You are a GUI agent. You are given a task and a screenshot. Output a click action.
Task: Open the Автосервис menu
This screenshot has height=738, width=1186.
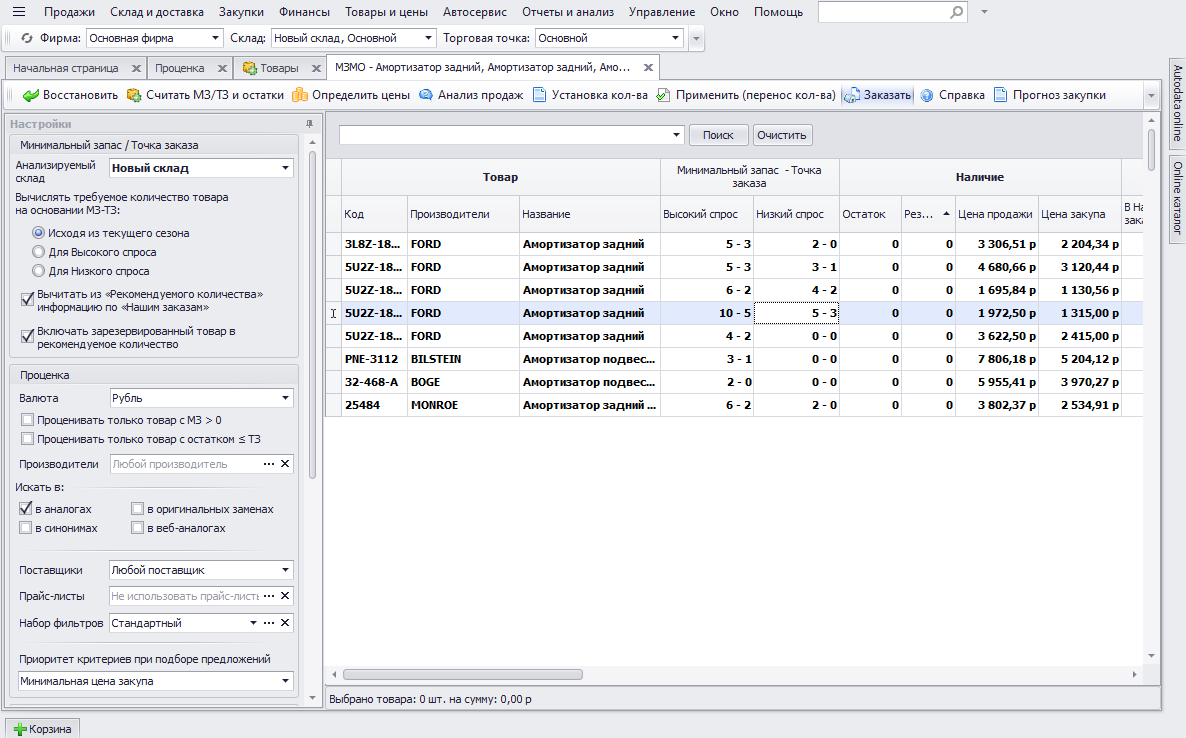point(475,12)
